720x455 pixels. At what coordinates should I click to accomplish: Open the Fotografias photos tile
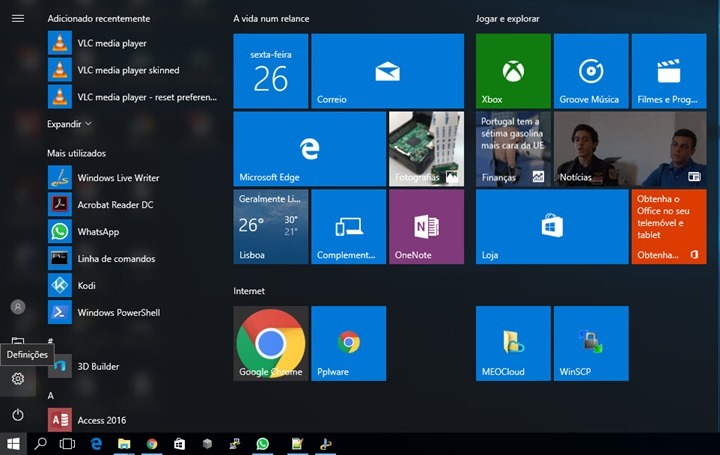[x=426, y=149]
